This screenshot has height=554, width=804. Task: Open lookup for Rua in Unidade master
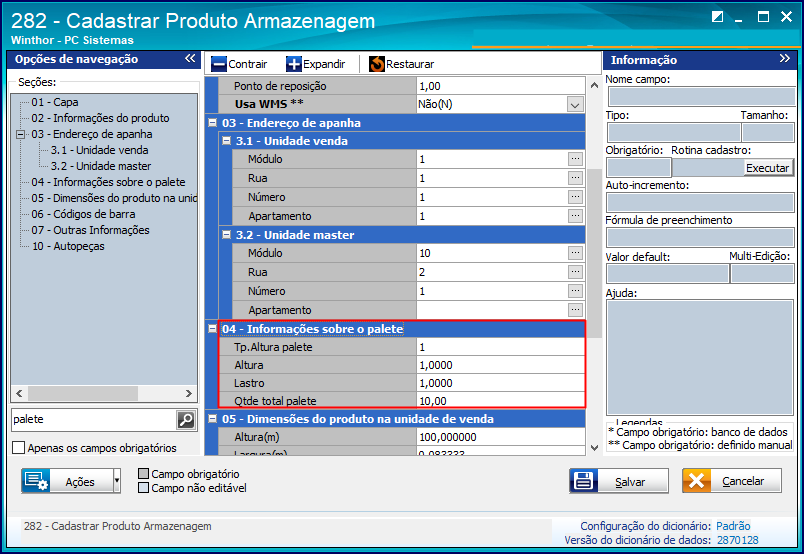575,272
